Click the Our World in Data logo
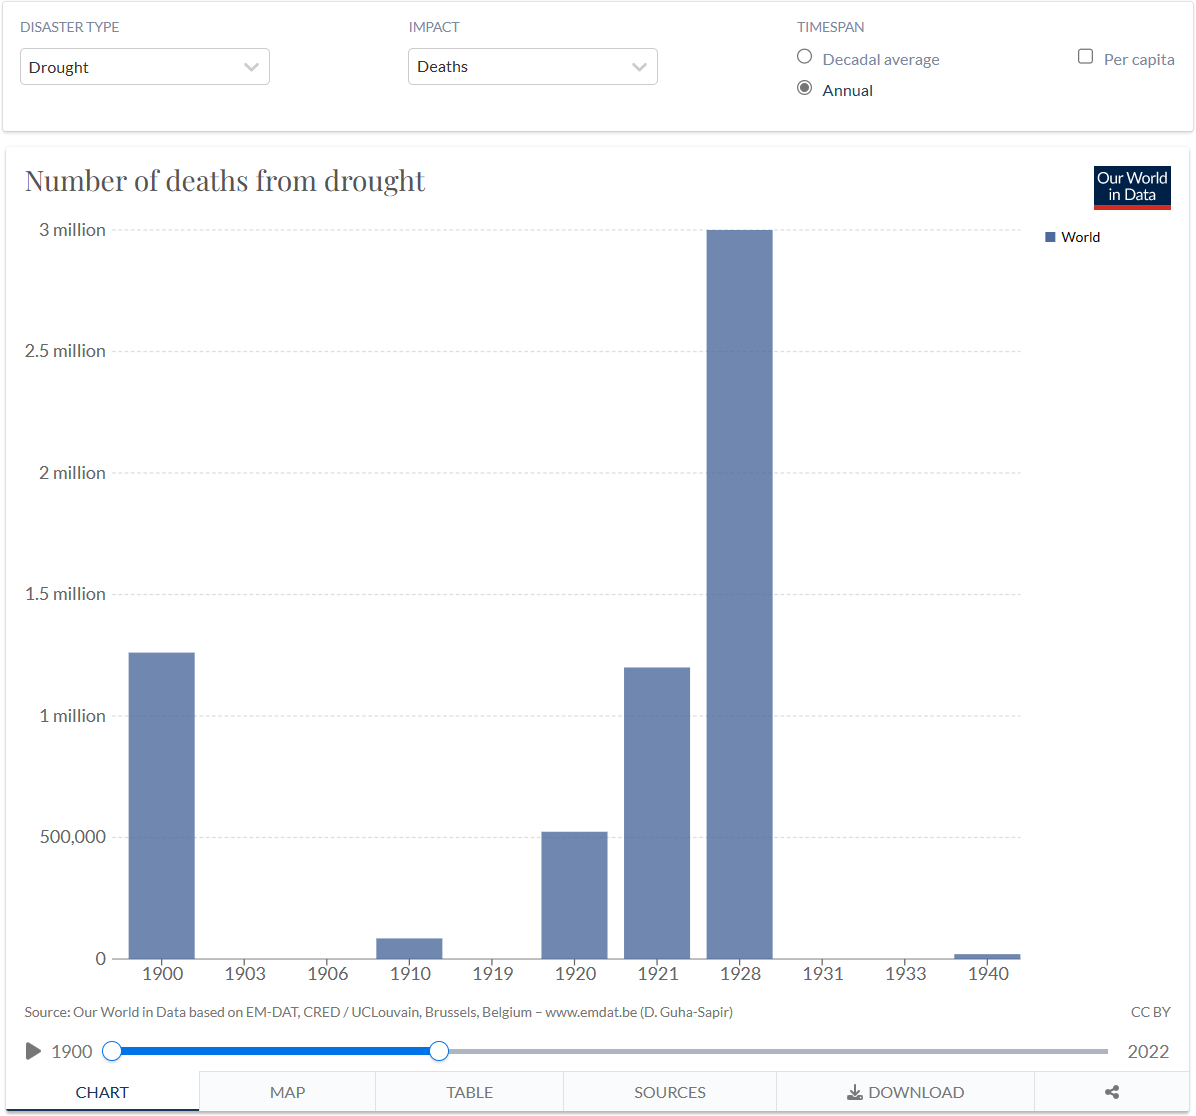Screen dimensions: 1196x1116 click(1131, 187)
